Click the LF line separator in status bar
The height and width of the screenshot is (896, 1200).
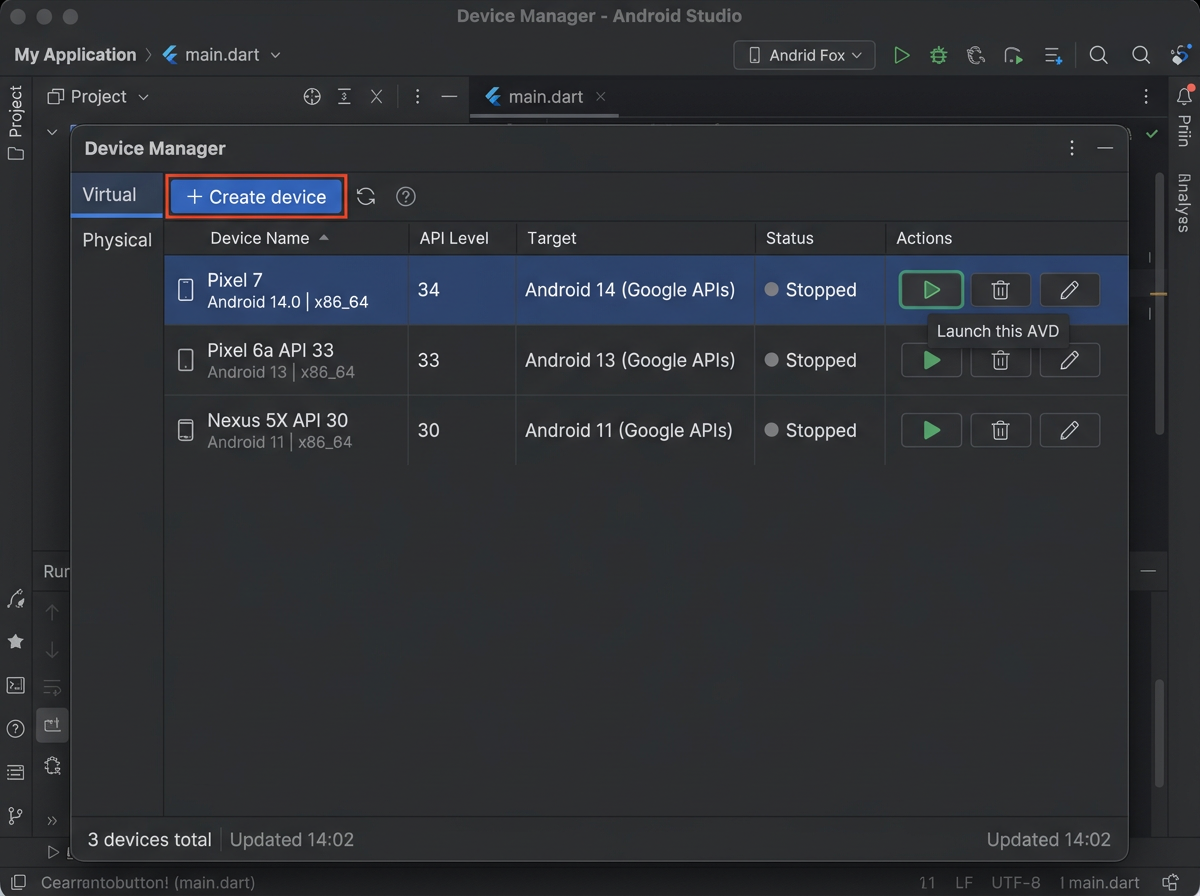coord(964,883)
